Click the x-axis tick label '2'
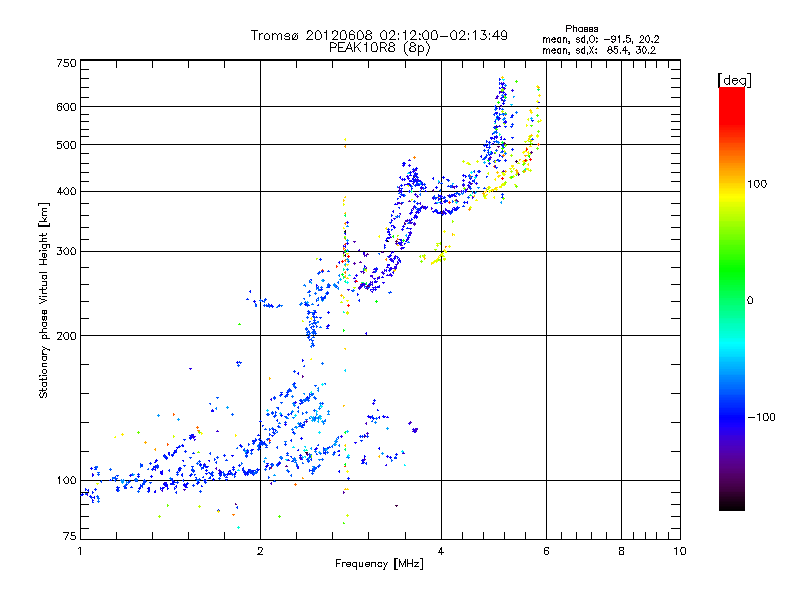Screen dimensions: 800x600 260,551
